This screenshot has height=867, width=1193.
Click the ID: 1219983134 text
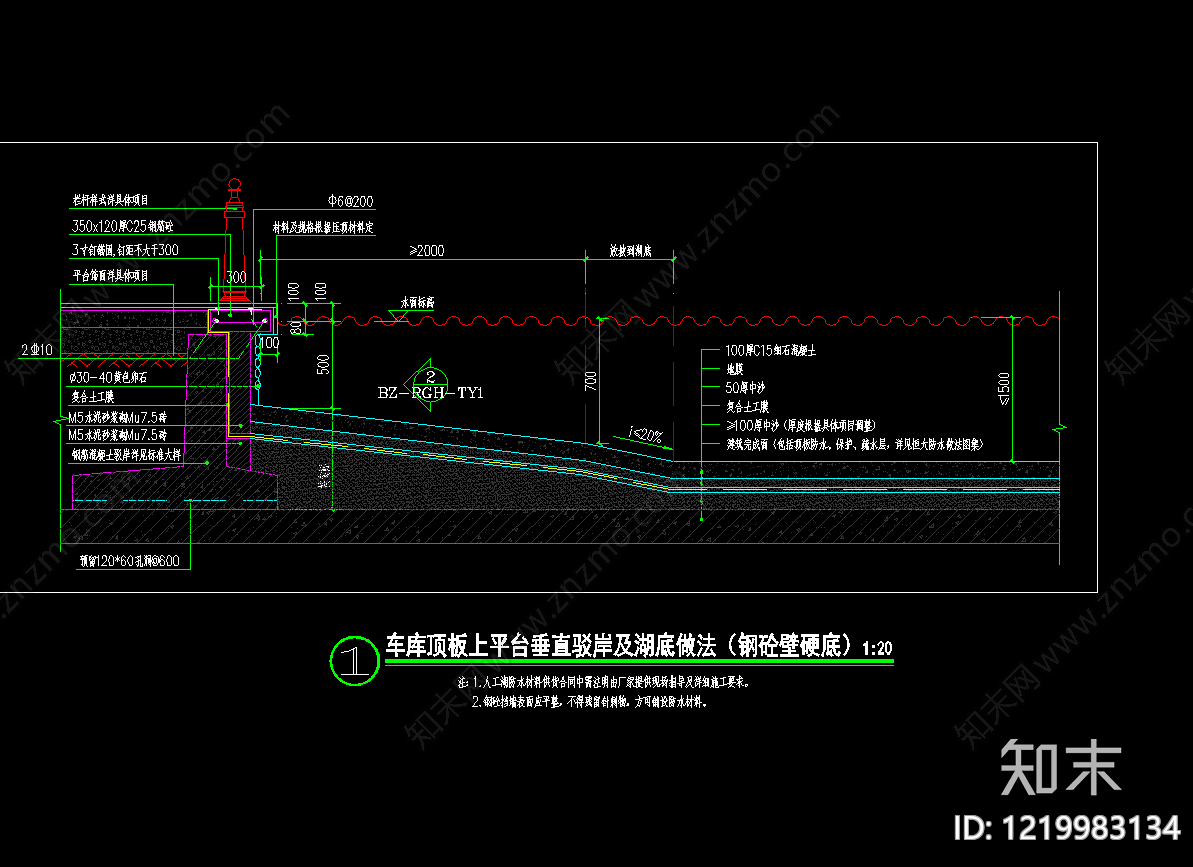click(1067, 828)
